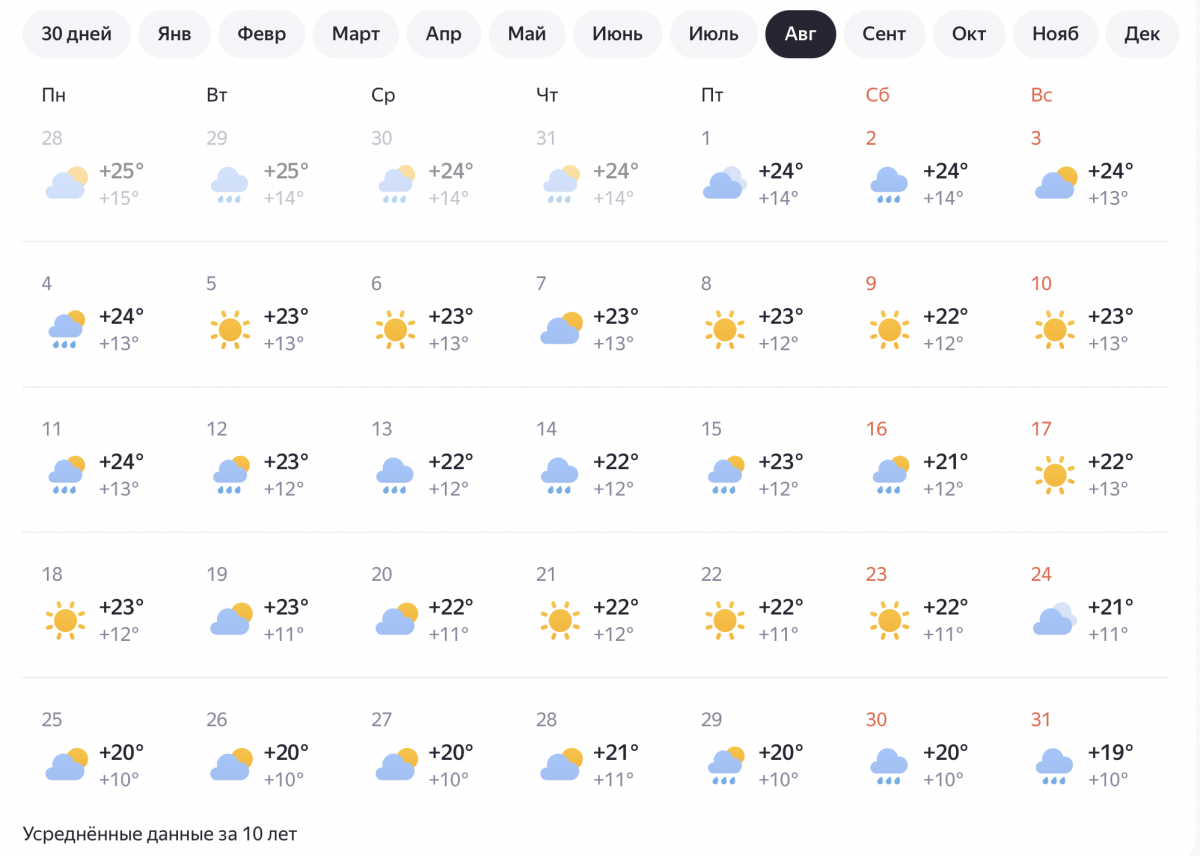The image size is (1200, 856).
Task: Click the sunny icon for August 5
Action: [230, 329]
